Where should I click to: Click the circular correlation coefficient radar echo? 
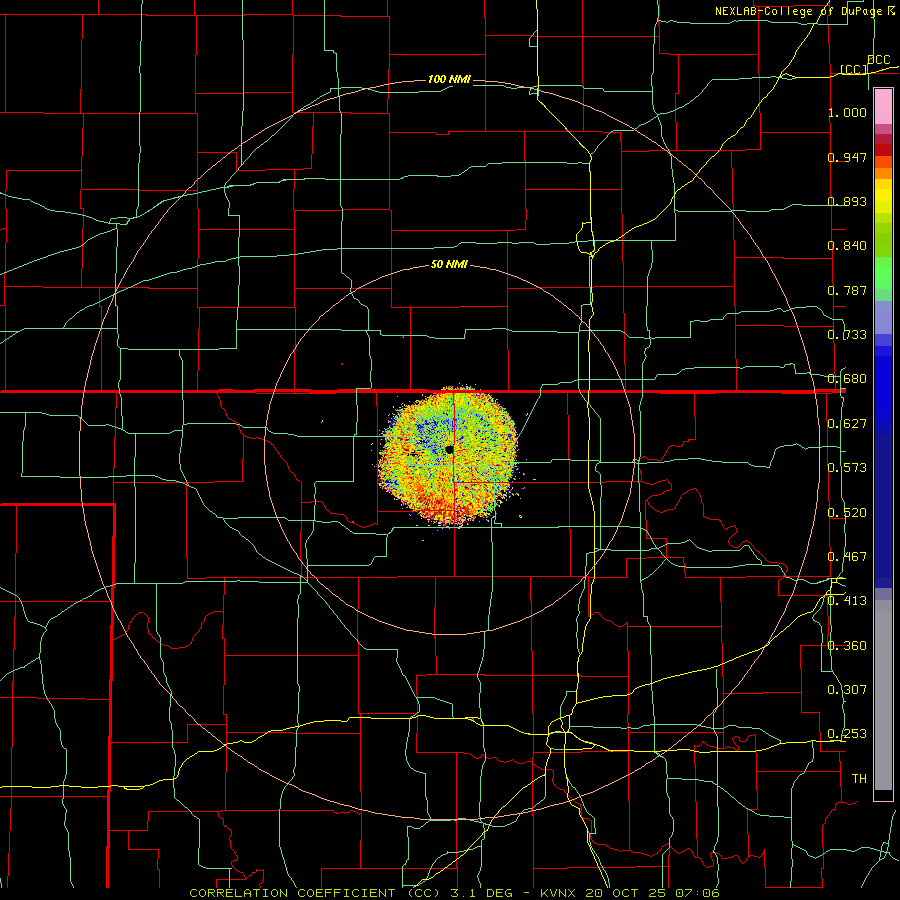pyautogui.click(x=448, y=456)
